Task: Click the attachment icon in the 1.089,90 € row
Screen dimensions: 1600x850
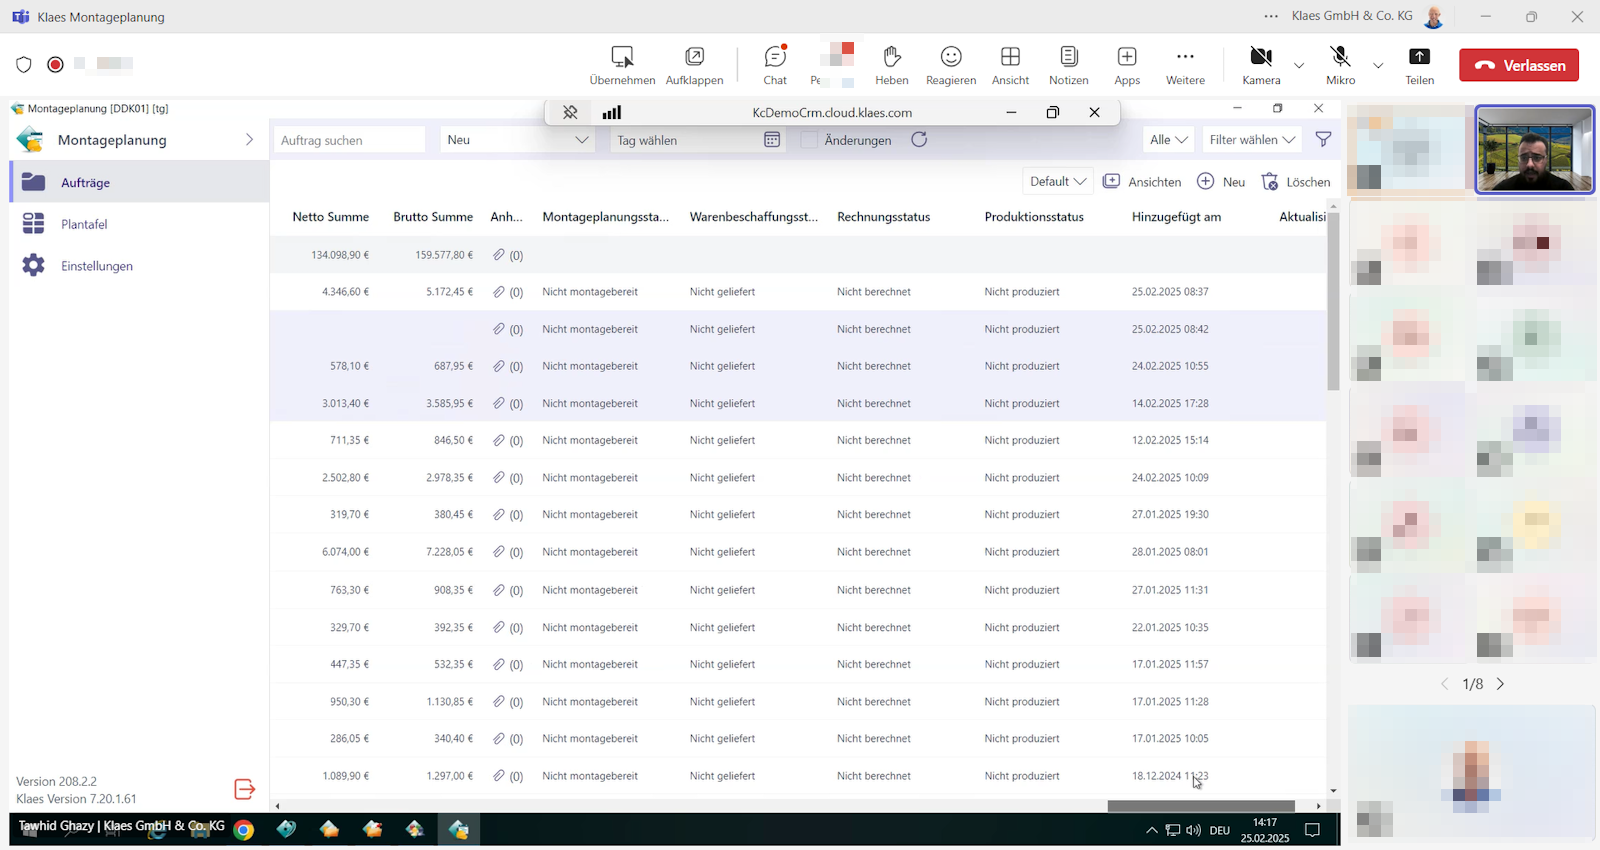Action: (499, 776)
